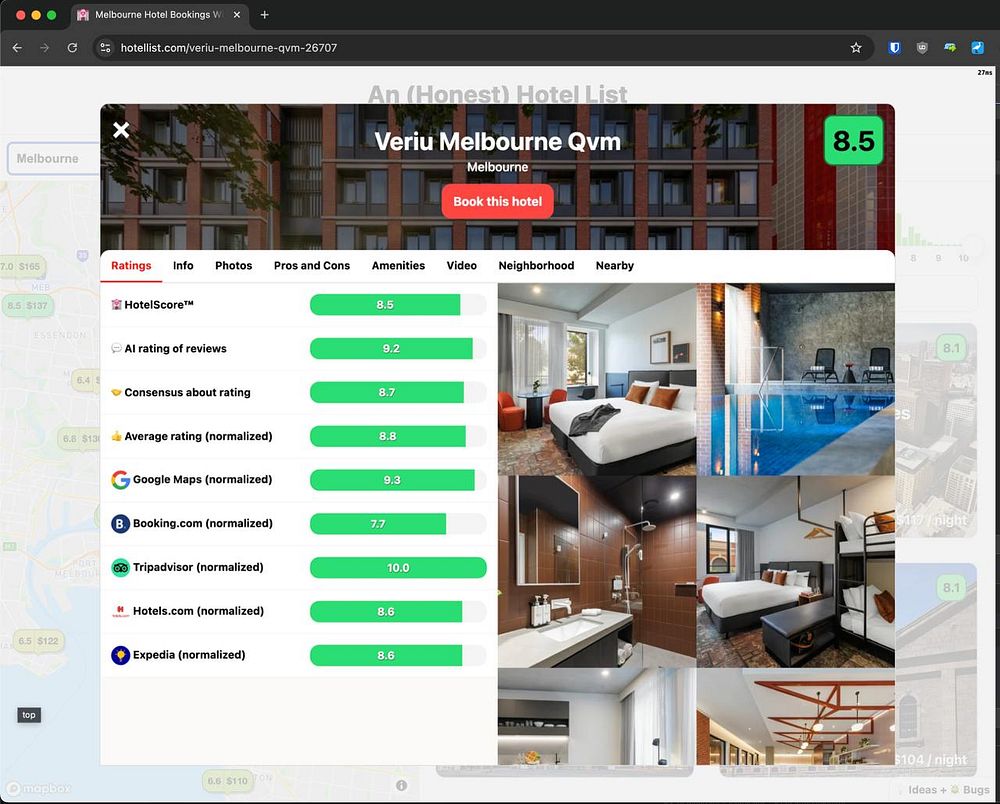Click the Melbourne search field
The height and width of the screenshot is (804, 1000).
pos(54,158)
